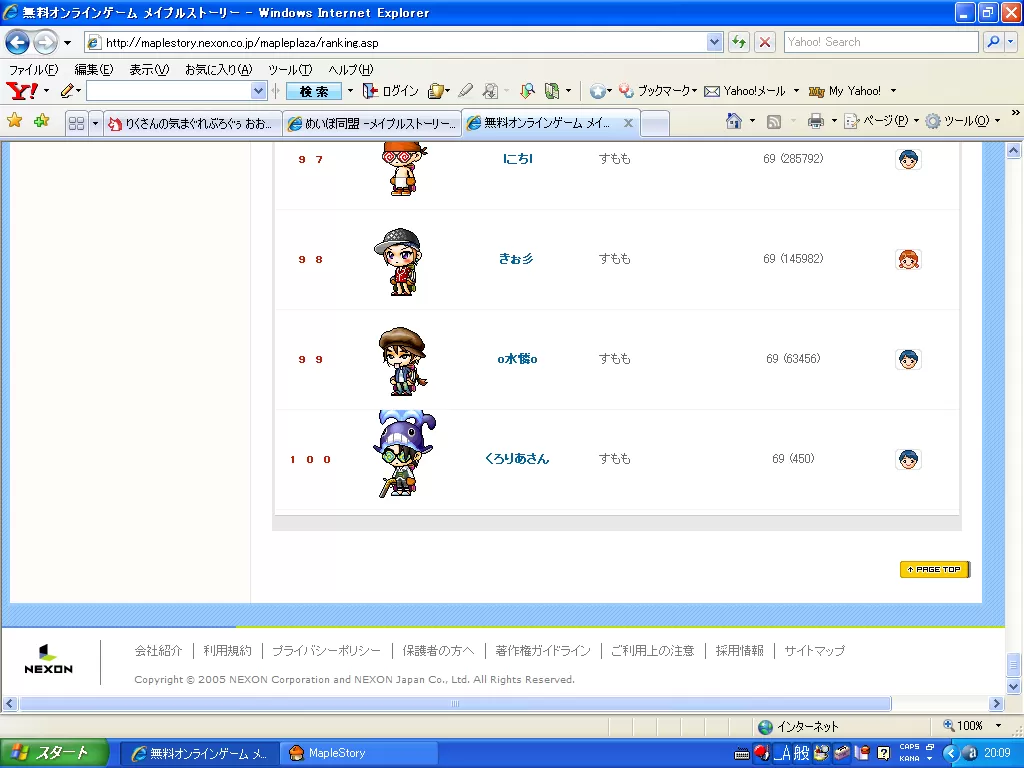
Task: Click the orange-haired avatar icon for きぉ彡
Action: (x=908, y=259)
